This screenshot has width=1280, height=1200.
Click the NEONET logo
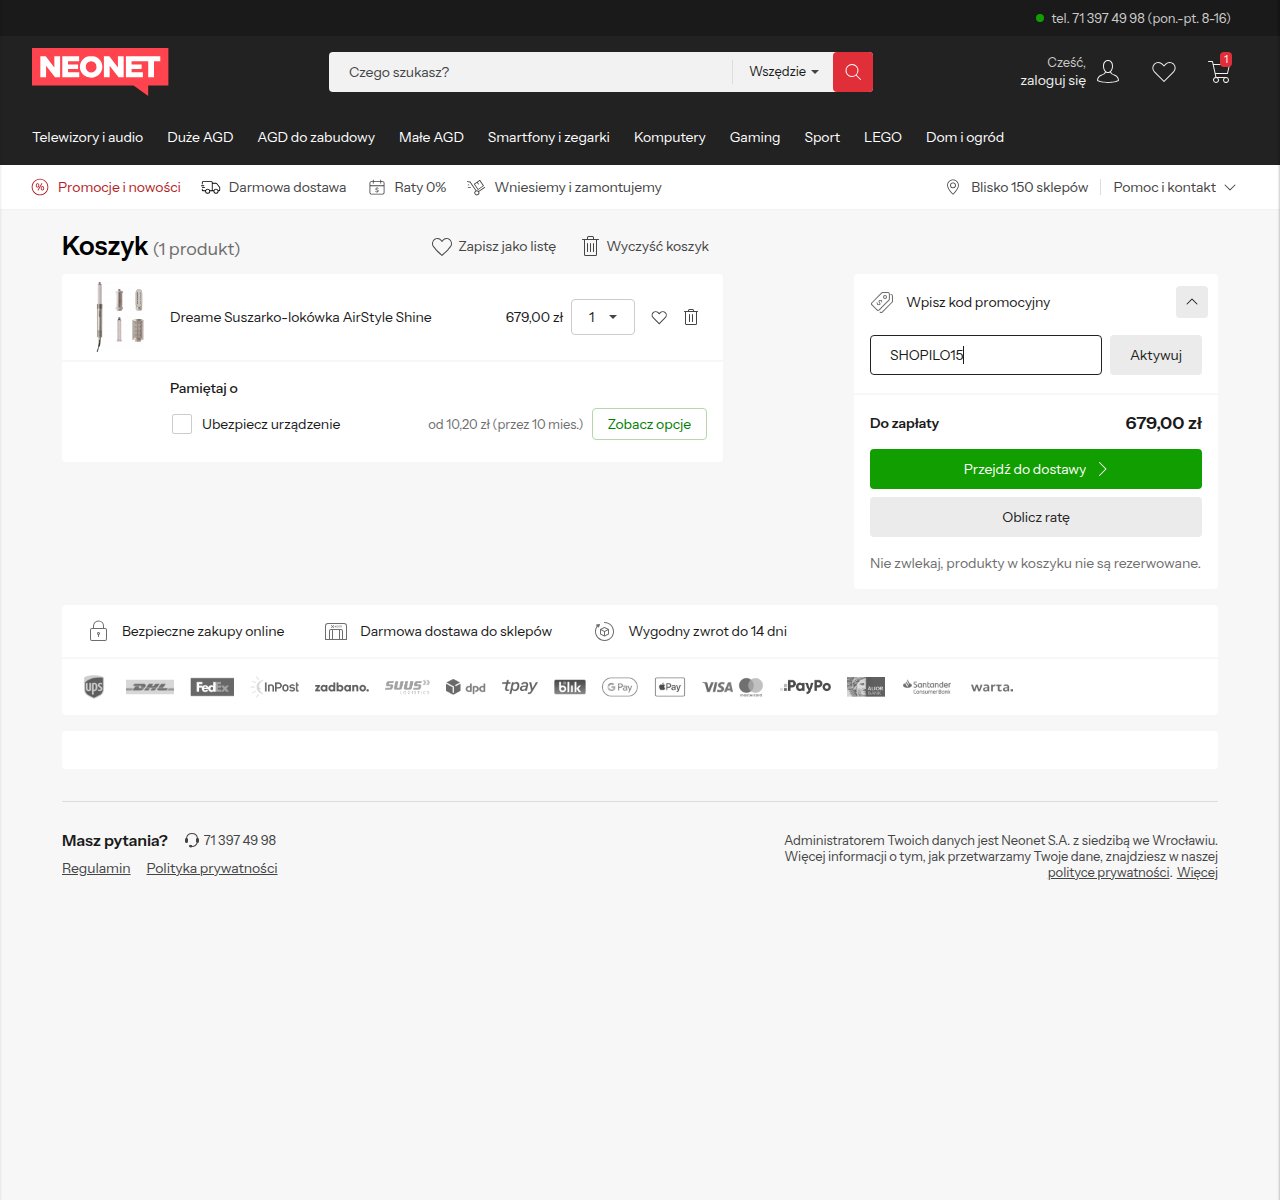(x=100, y=71)
